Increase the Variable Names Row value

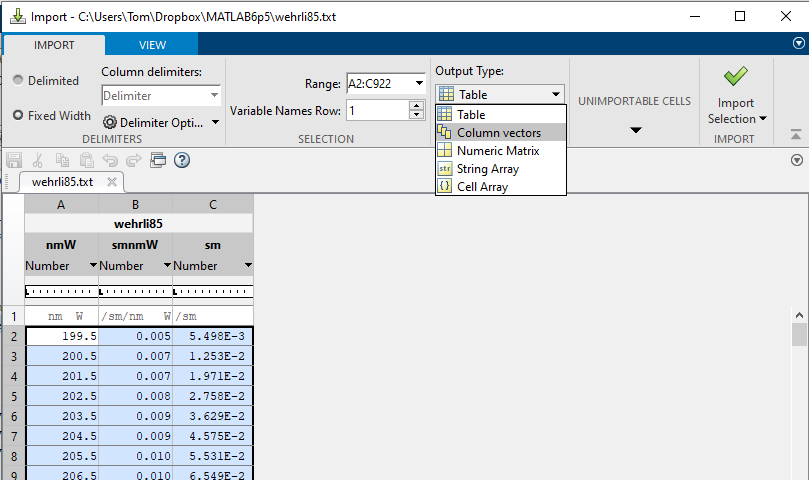tap(416, 106)
